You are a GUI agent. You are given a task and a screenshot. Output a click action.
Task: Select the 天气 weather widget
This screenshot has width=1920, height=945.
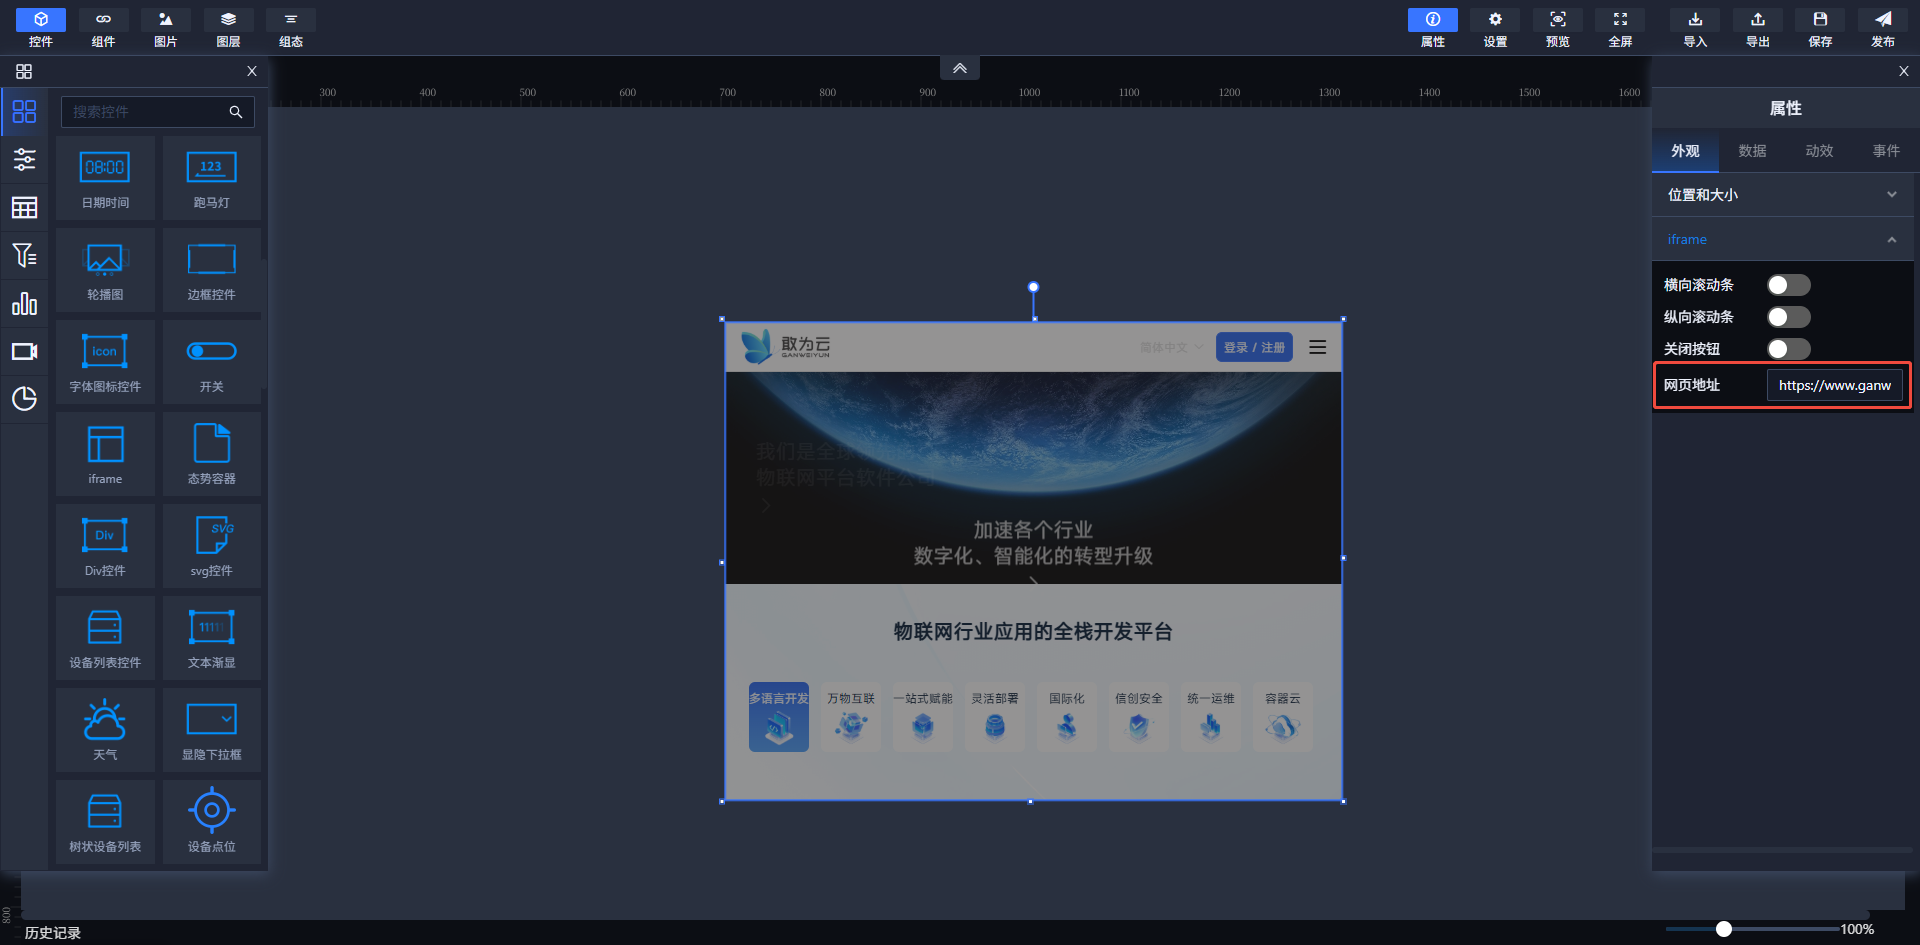[x=105, y=730]
